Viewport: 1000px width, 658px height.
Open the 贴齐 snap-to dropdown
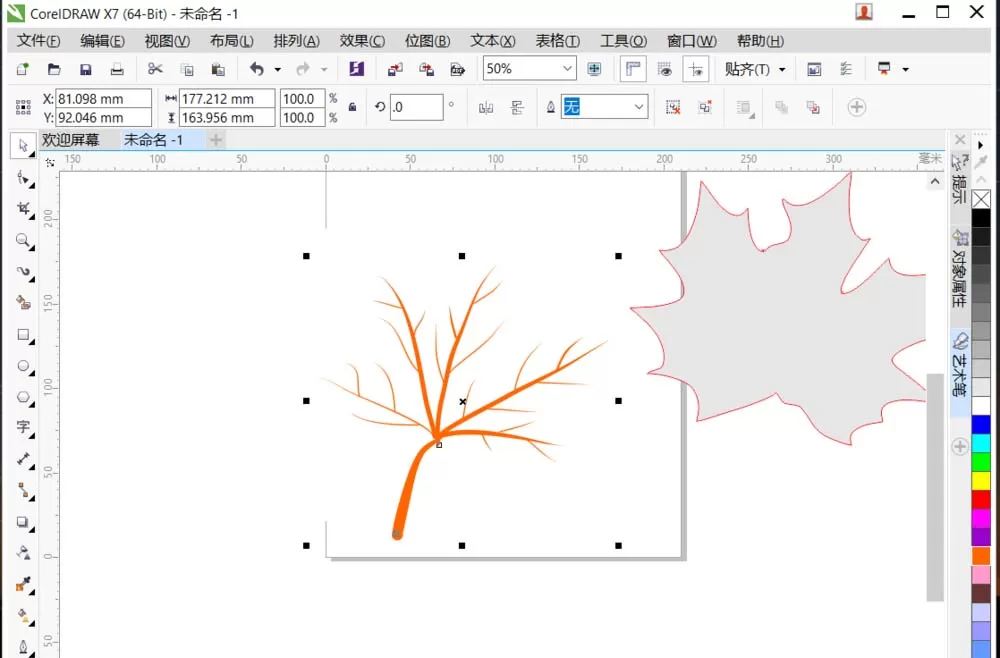(754, 69)
